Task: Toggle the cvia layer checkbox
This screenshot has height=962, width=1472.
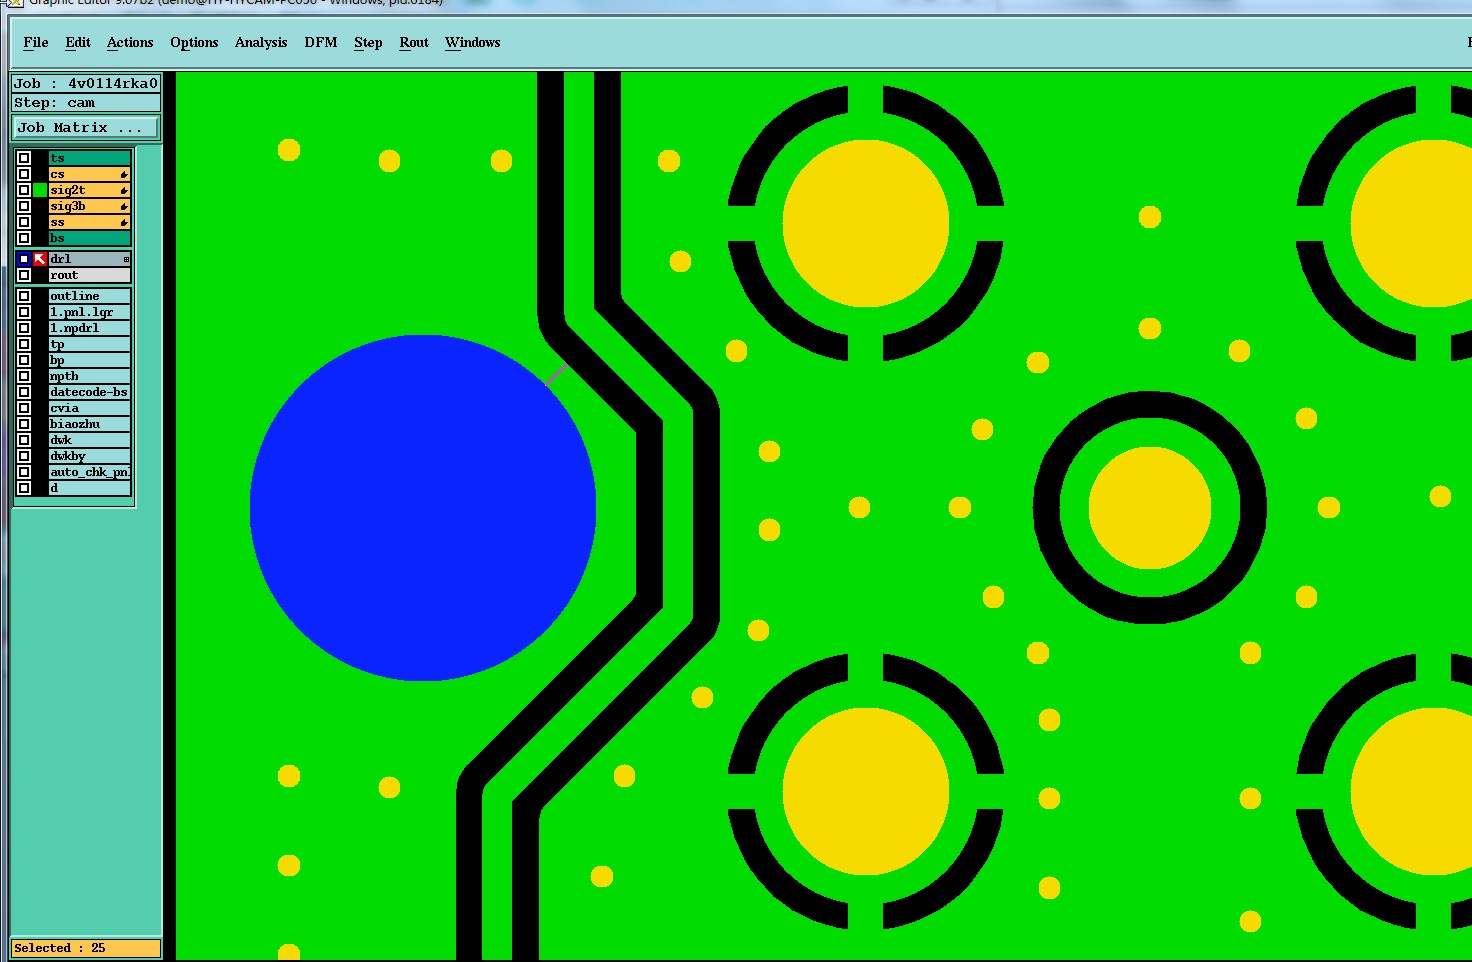Action: [24, 408]
